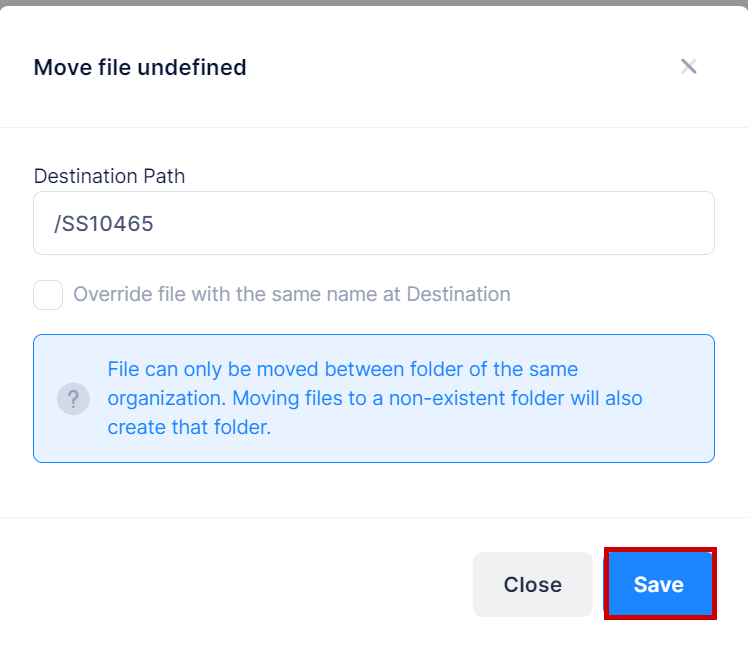This screenshot has height=646, width=748.
Task: Toggle the checkbox below Destination Path
Action: click(x=48, y=295)
